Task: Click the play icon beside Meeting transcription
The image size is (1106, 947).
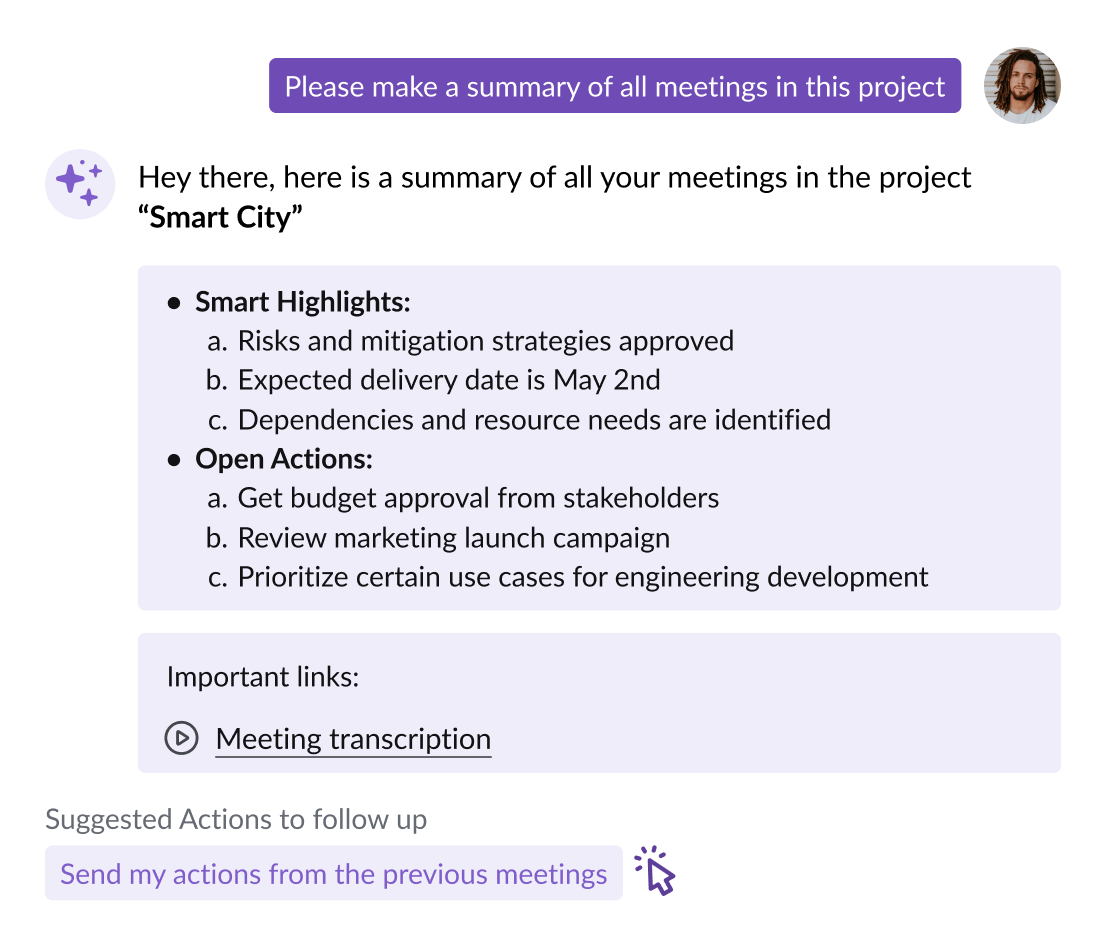Action: [181, 739]
